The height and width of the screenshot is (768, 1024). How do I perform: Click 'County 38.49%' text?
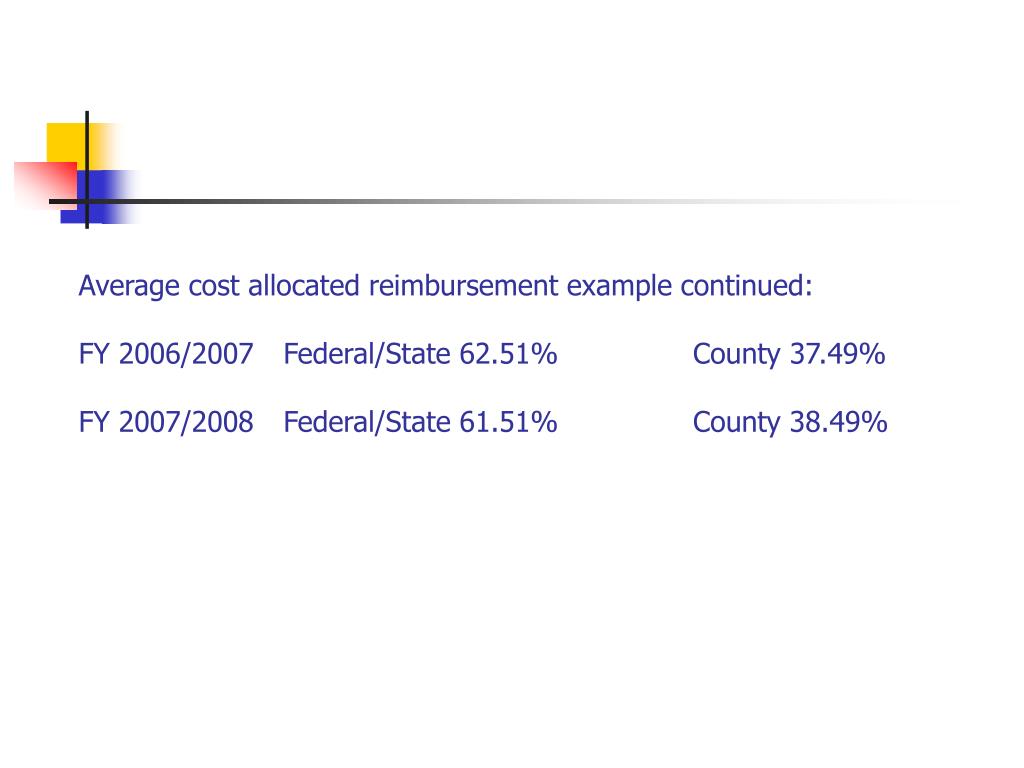[x=790, y=422]
